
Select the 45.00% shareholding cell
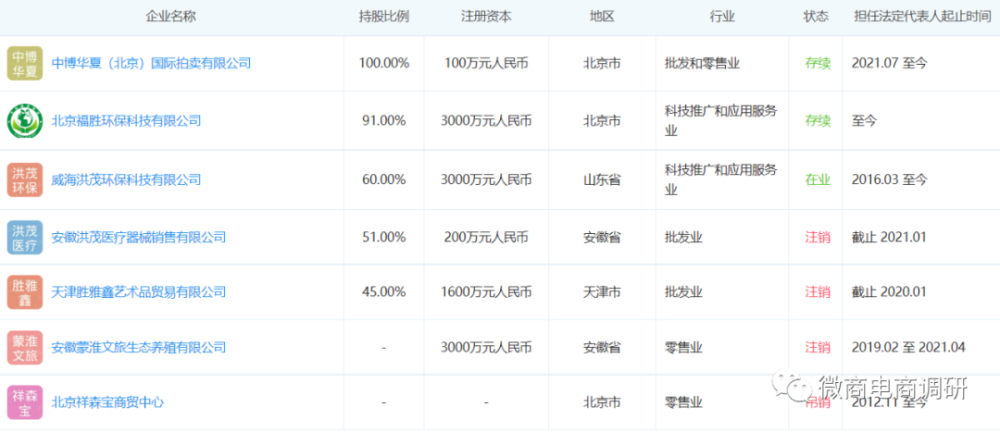pyautogui.click(x=383, y=292)
